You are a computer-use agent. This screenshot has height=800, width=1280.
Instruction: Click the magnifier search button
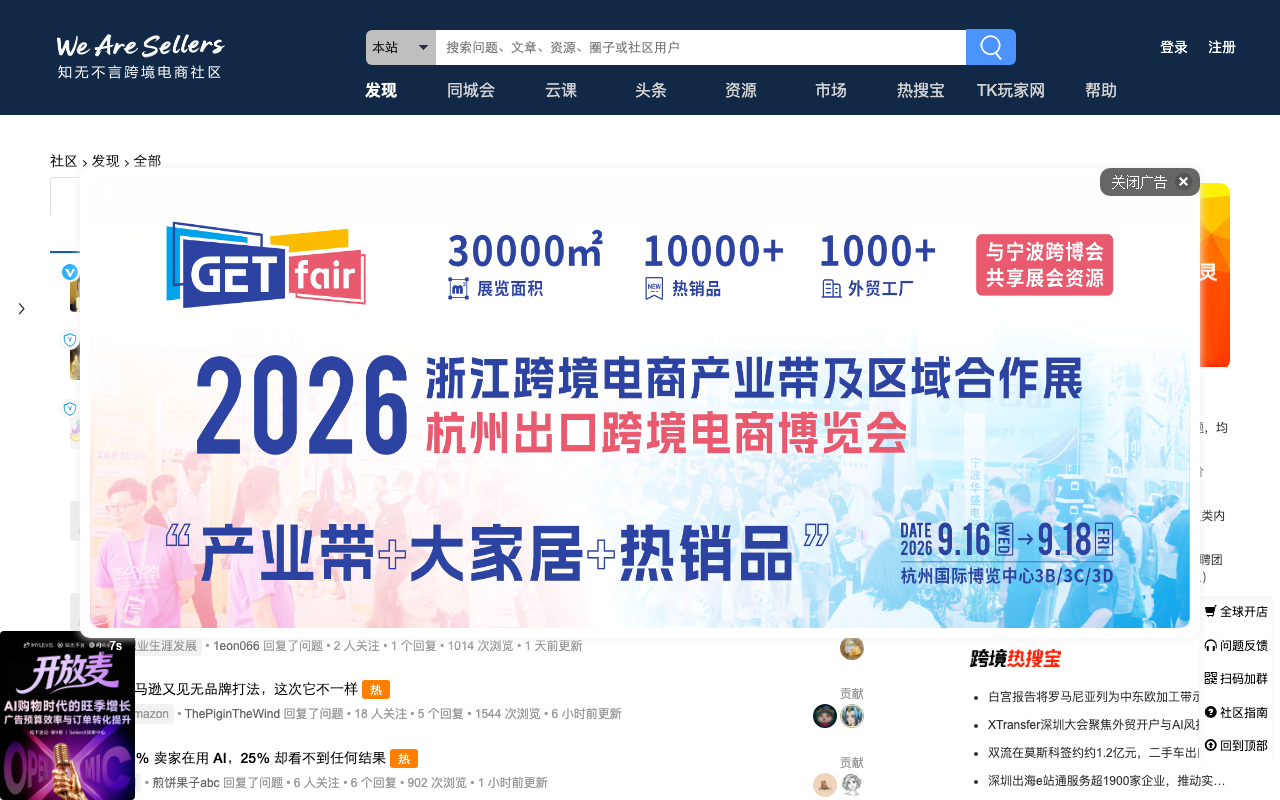tap(991, 47)
